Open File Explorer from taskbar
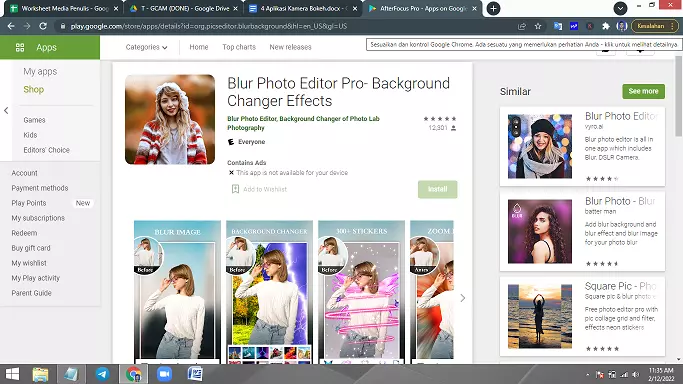 (40, 374)
